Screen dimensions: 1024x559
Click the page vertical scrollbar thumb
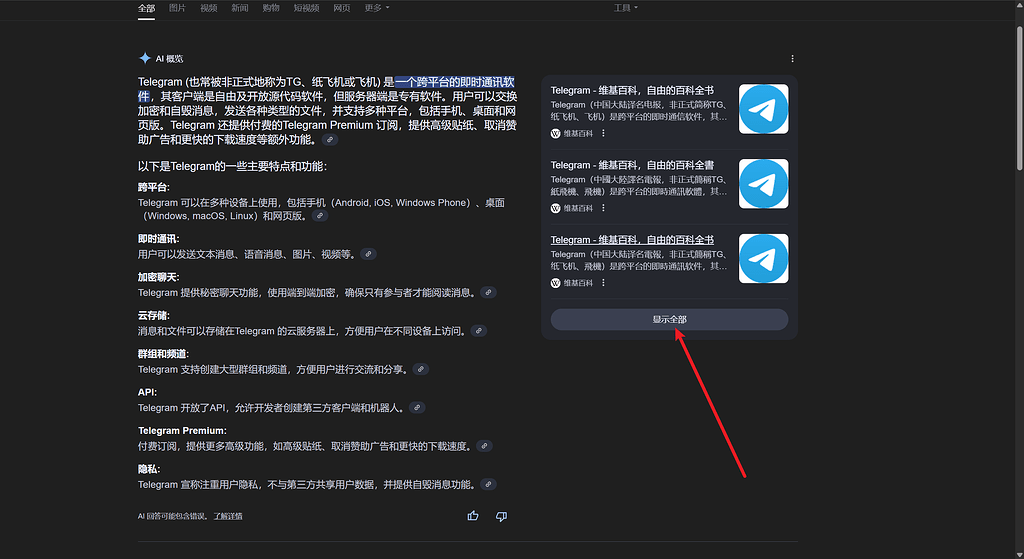1019,98
